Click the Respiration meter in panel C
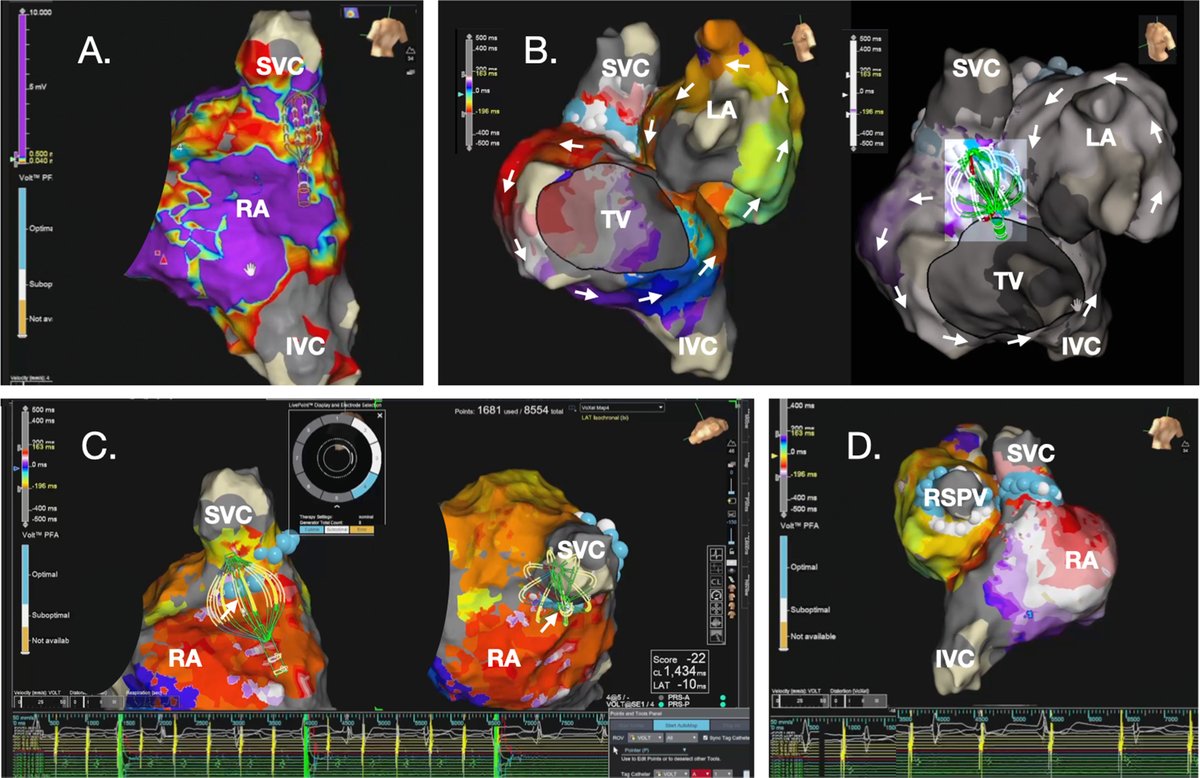This screenshot has height=778, width=1200. click(152, 702)
